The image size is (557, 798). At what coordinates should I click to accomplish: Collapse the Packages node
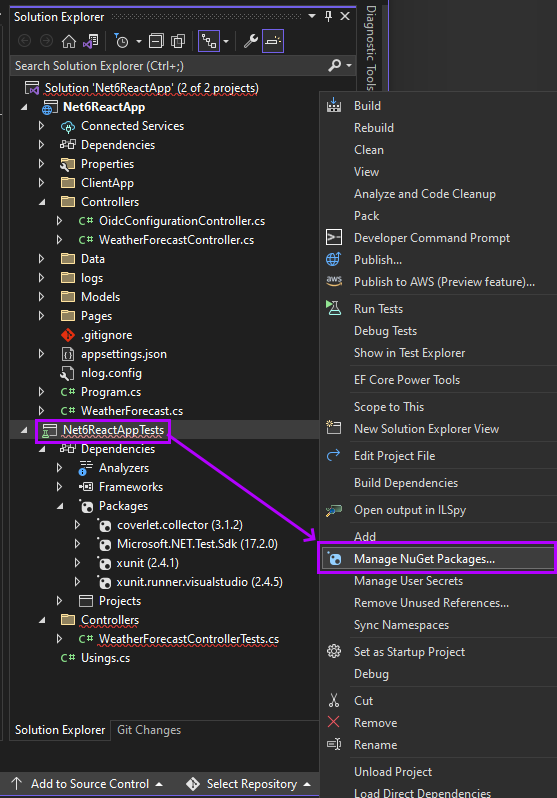tap(61, 506)
